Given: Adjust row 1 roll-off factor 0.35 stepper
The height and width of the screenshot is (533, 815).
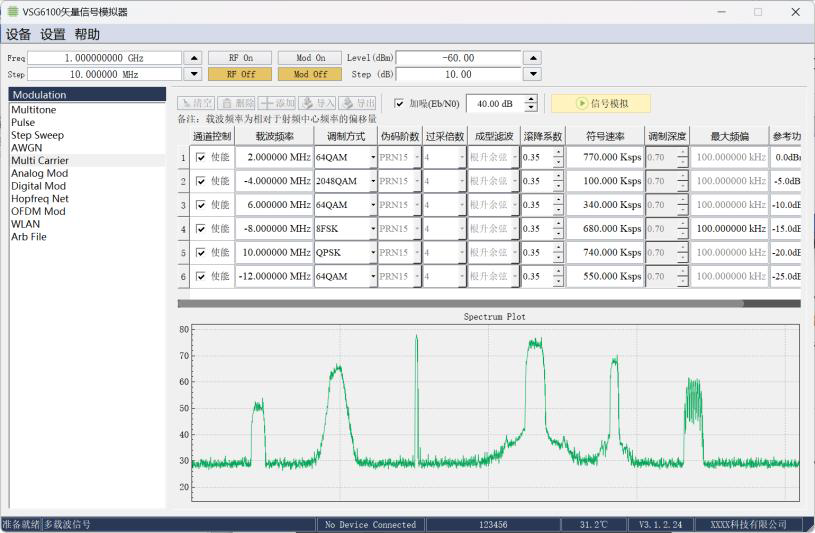Looking at the screenshot, I should click(558, 157).
